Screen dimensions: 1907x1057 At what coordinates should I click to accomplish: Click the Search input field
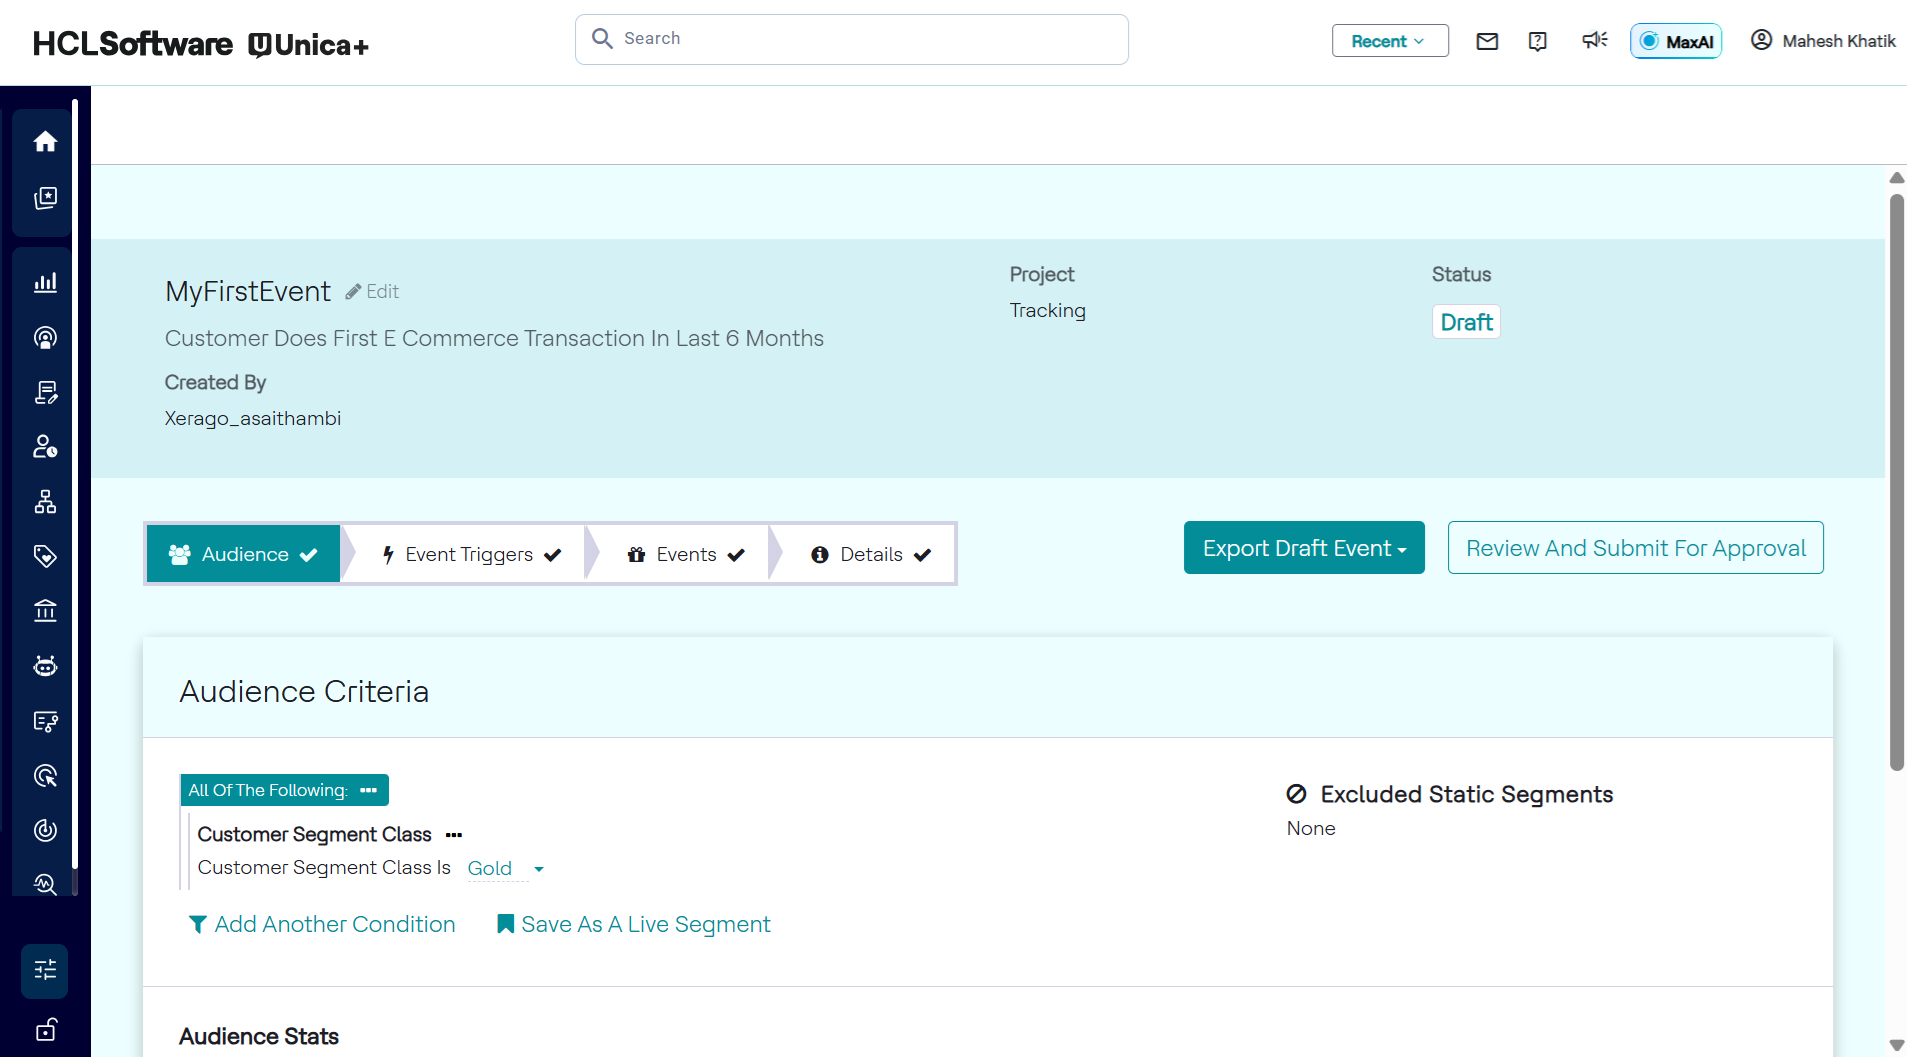point(851,39)
